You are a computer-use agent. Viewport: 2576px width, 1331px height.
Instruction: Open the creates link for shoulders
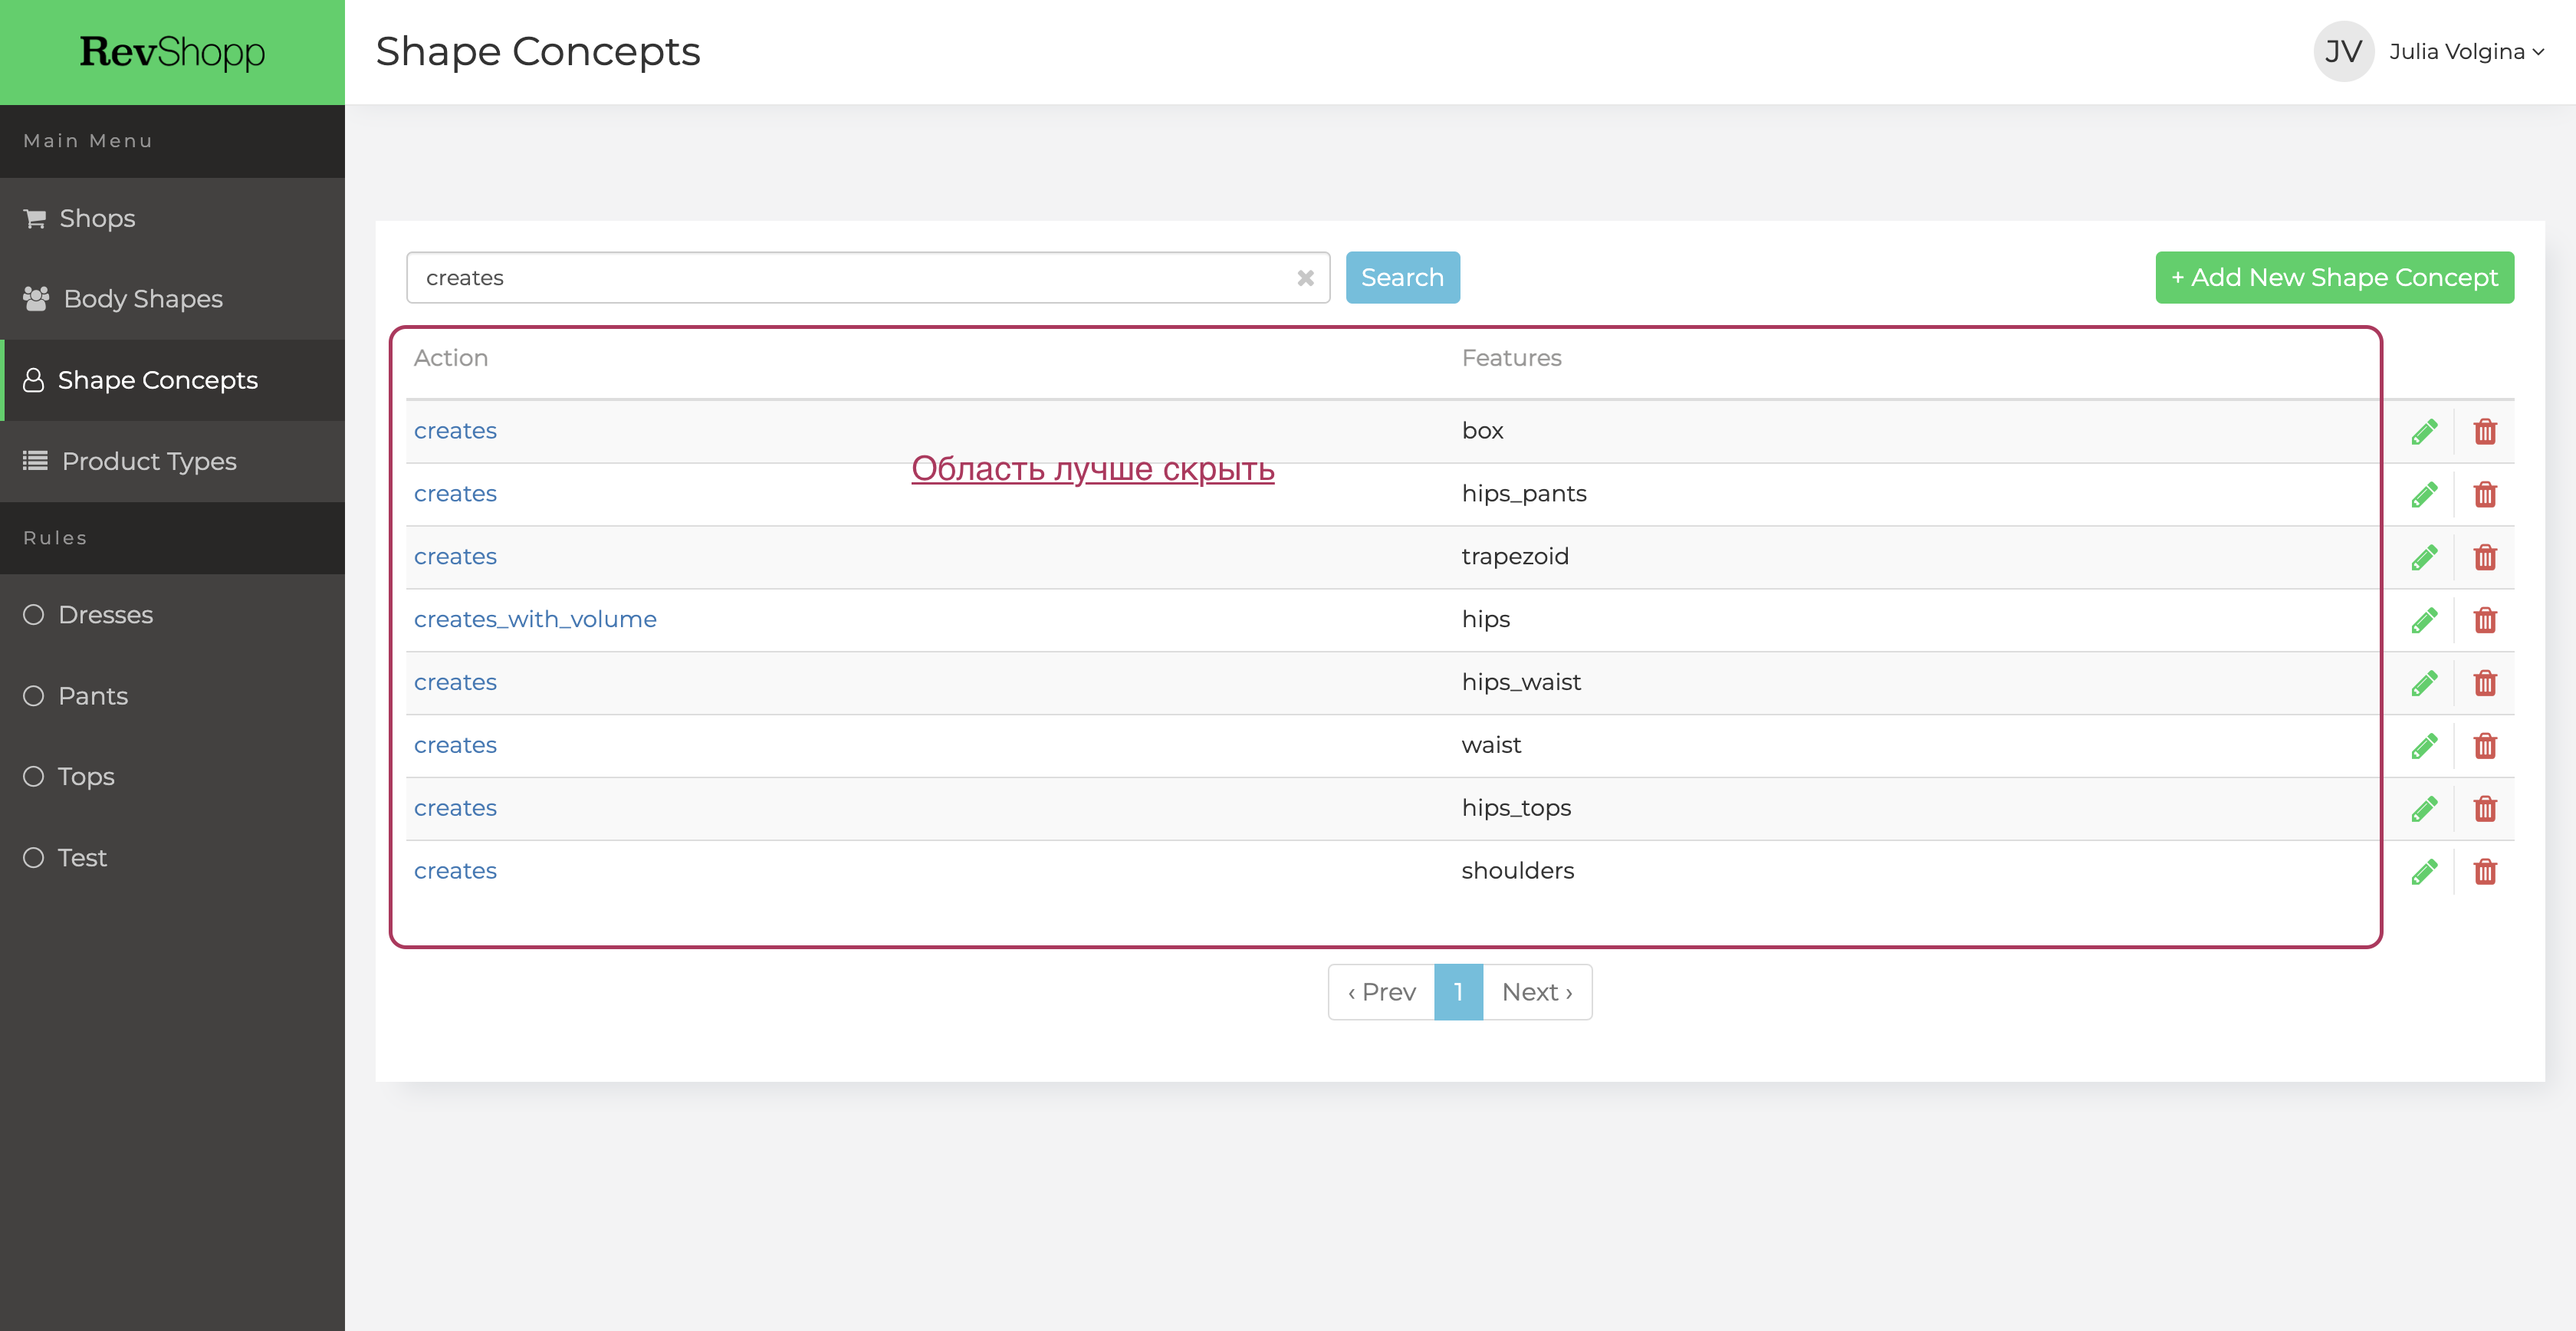(x=455, y=871)
